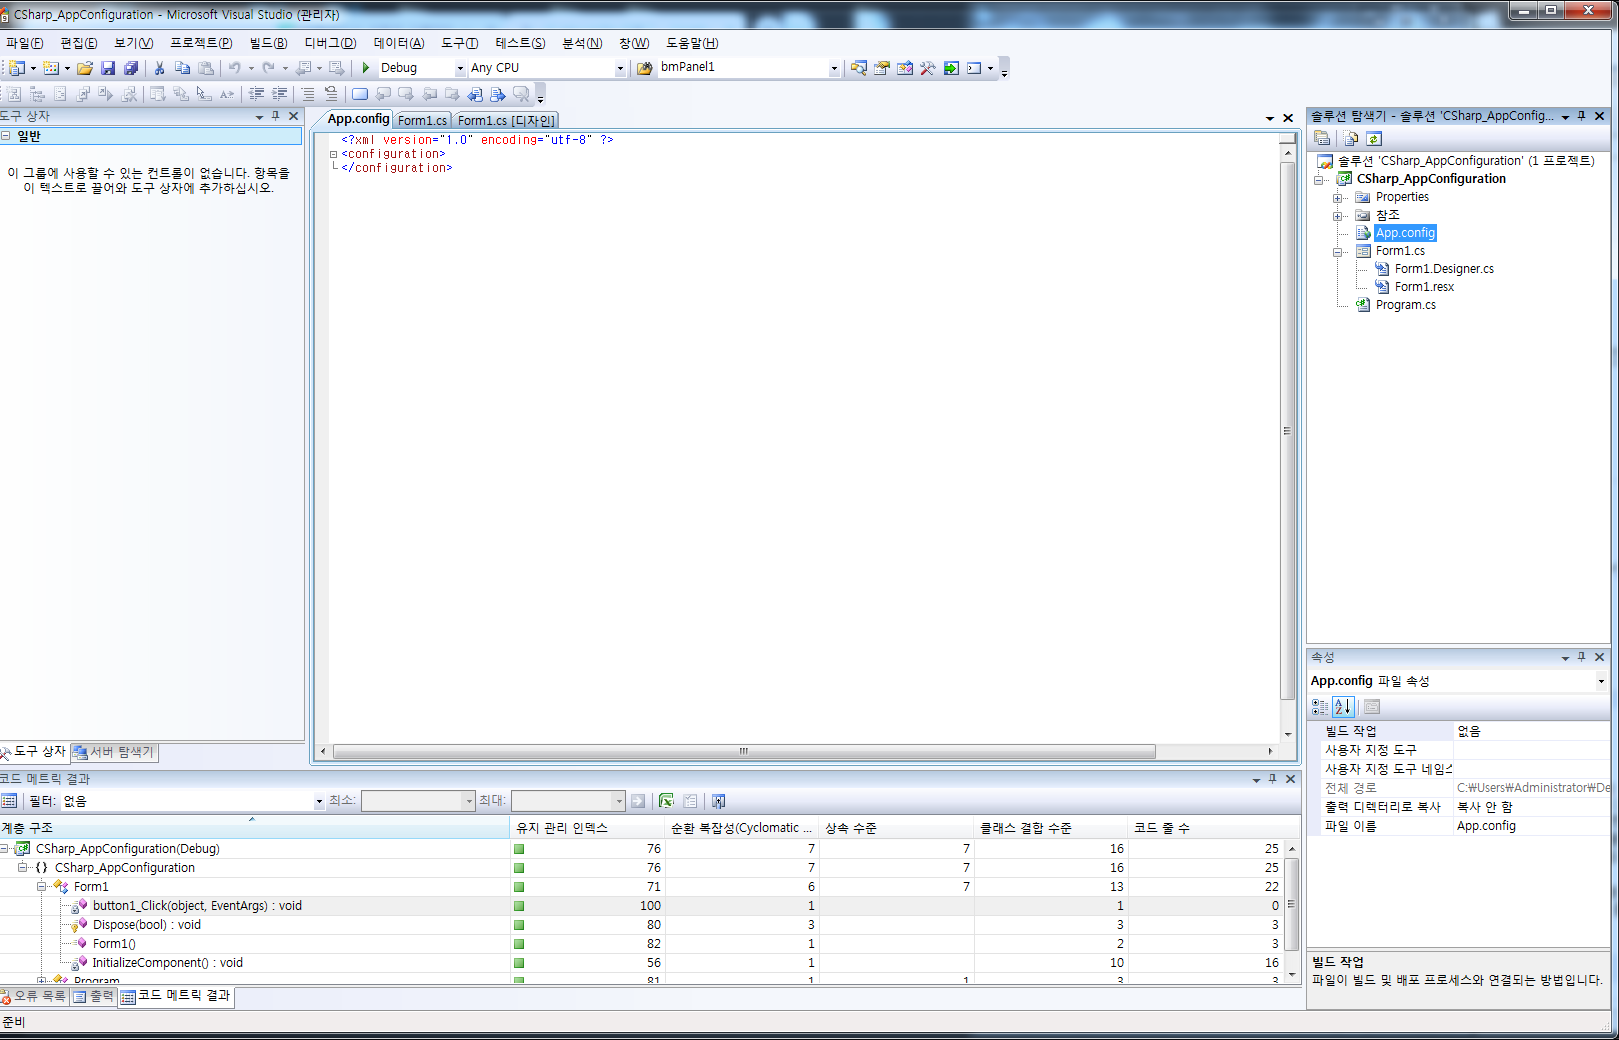Click the Comment Out Selected Lines icon
Image resolution: width=1619 pixels, height=1040 pixels.
pyautogui.click(x=308, y=94)
